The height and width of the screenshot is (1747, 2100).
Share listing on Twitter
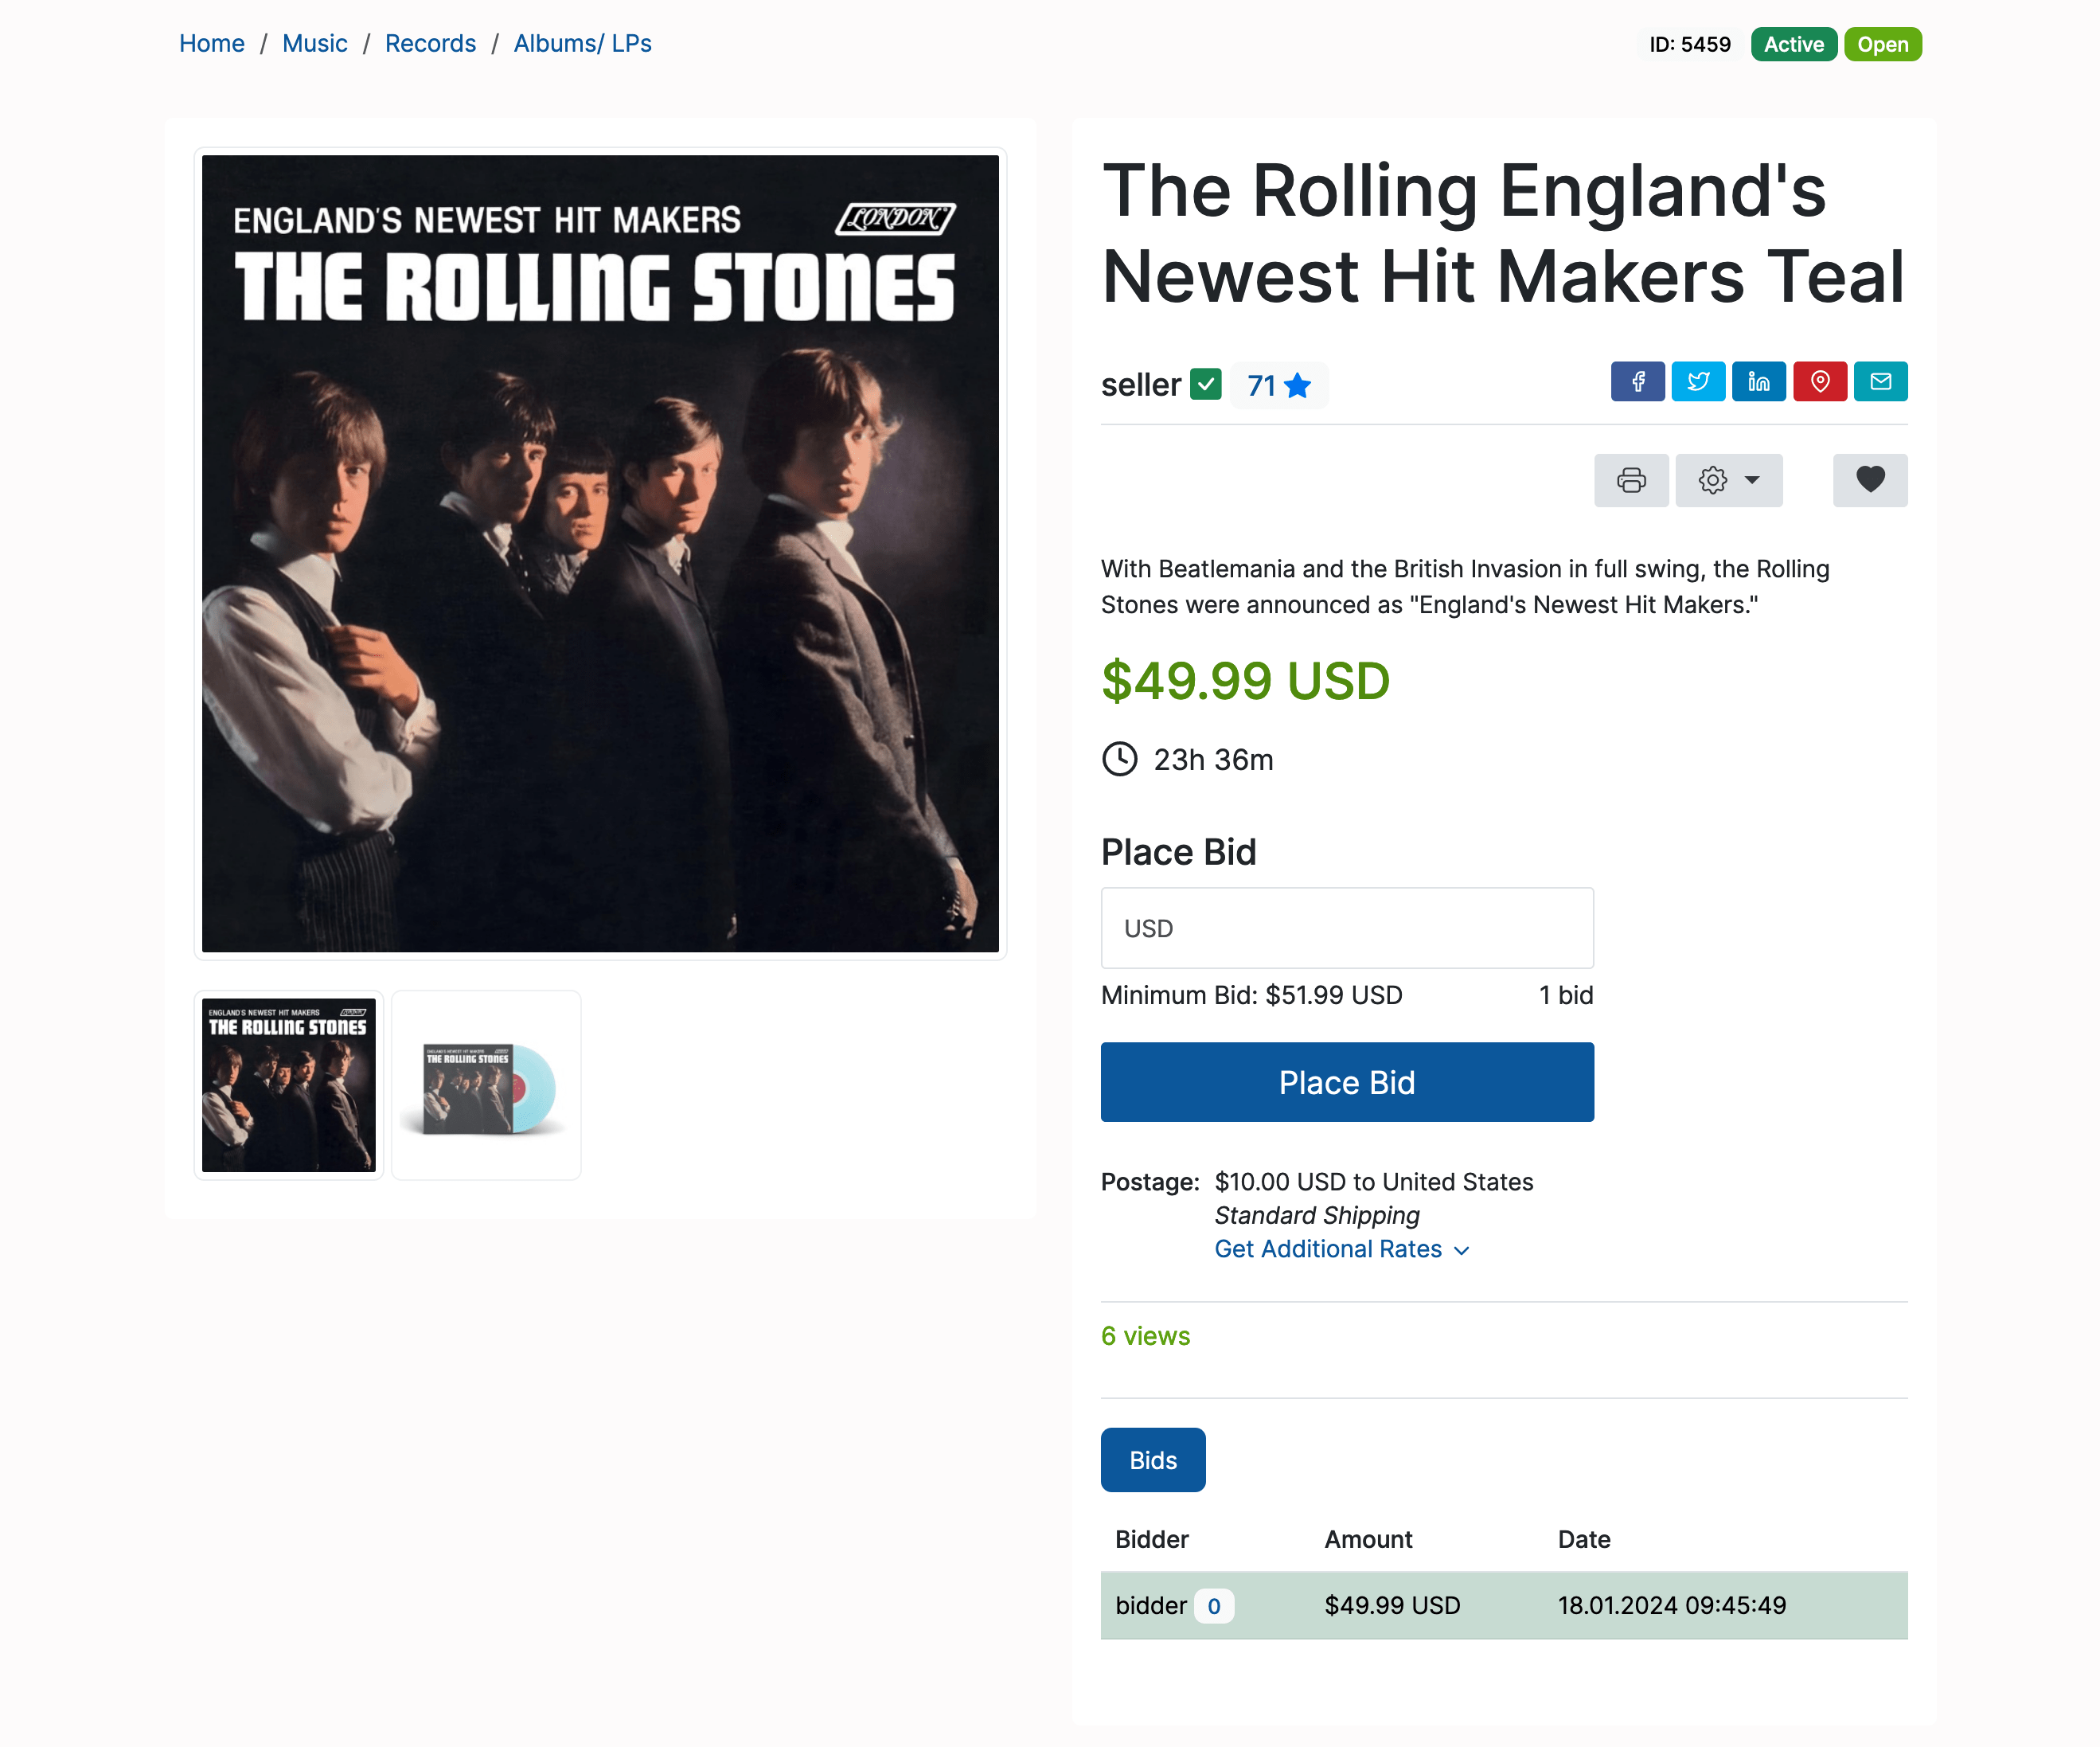(x=1698, y=381)
